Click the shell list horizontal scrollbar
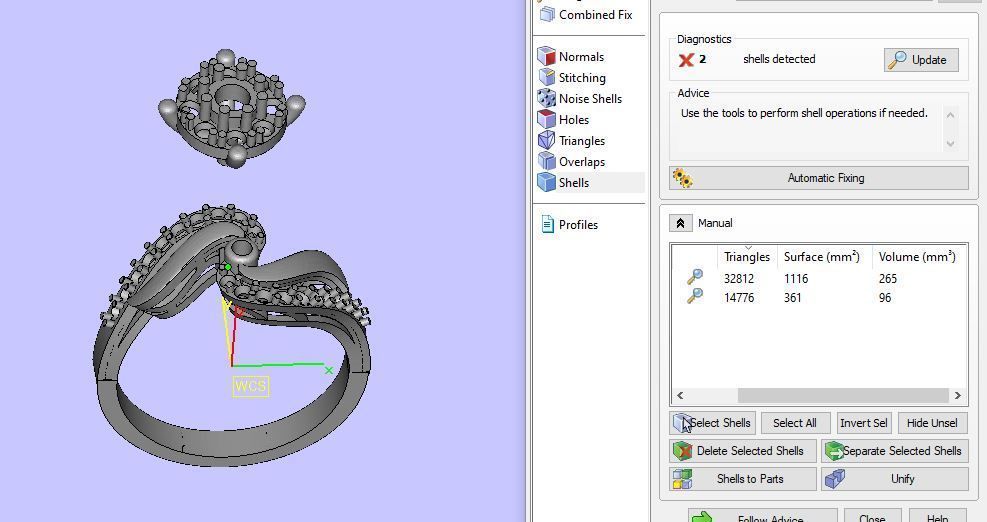The image size is (987, 522). point(843,395)
